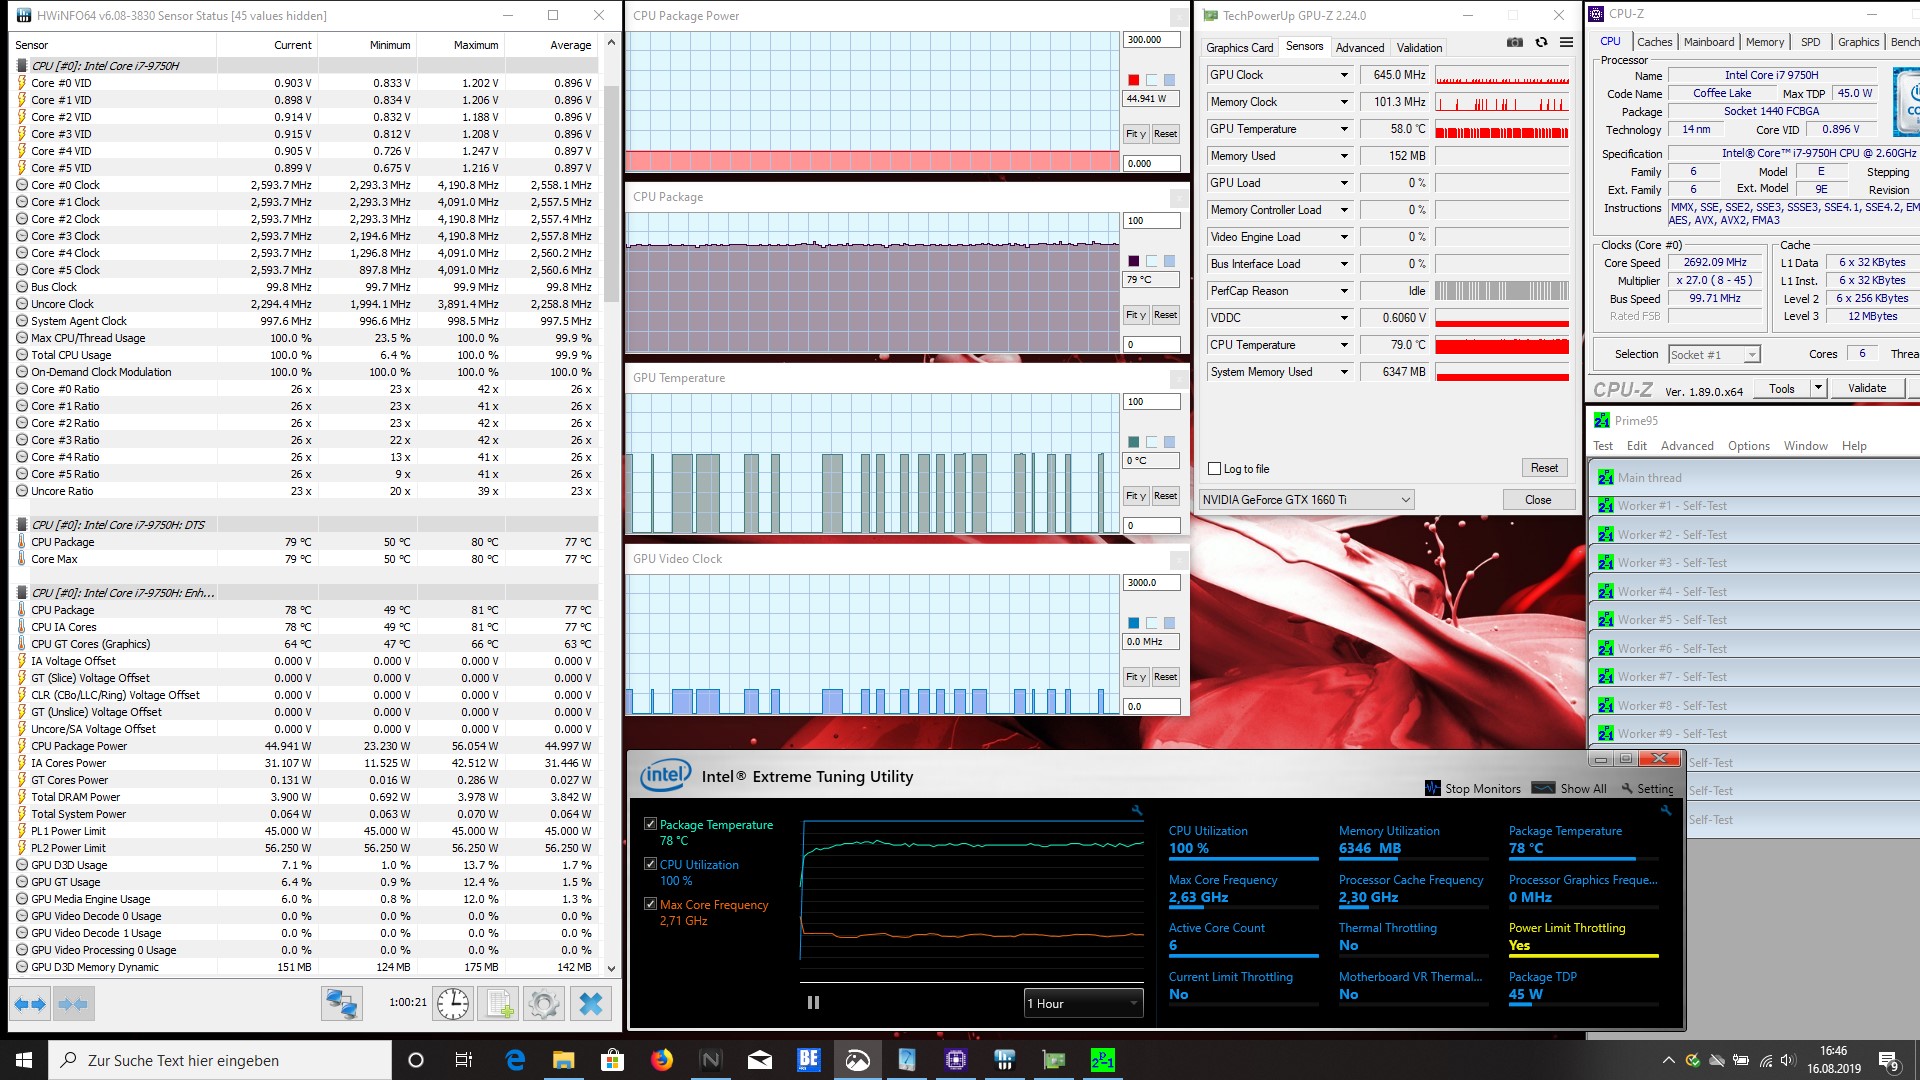Image resolution: width=1920 pixels, height=1080 pixels.
Task: Open VDDC sensor dropdown in GPU-Z
Action: tap(1344, 318)
